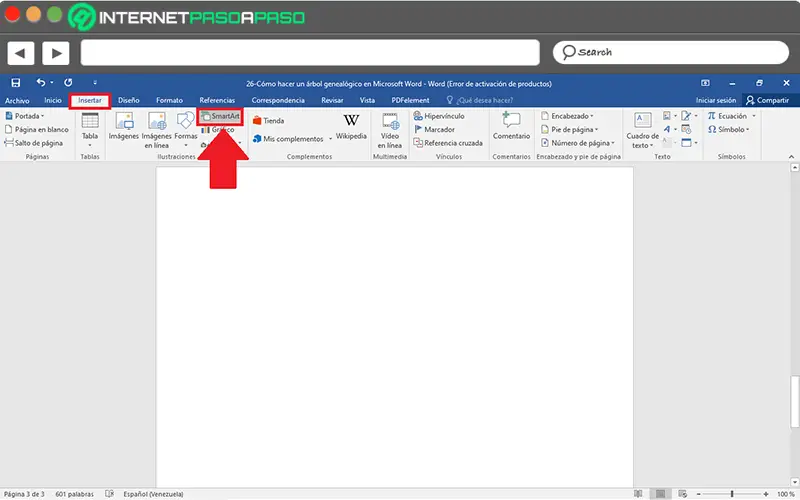This screenshot has width=800, height=500.
Task: Open the Encabezado dropdown
Action: click(567, 116)
